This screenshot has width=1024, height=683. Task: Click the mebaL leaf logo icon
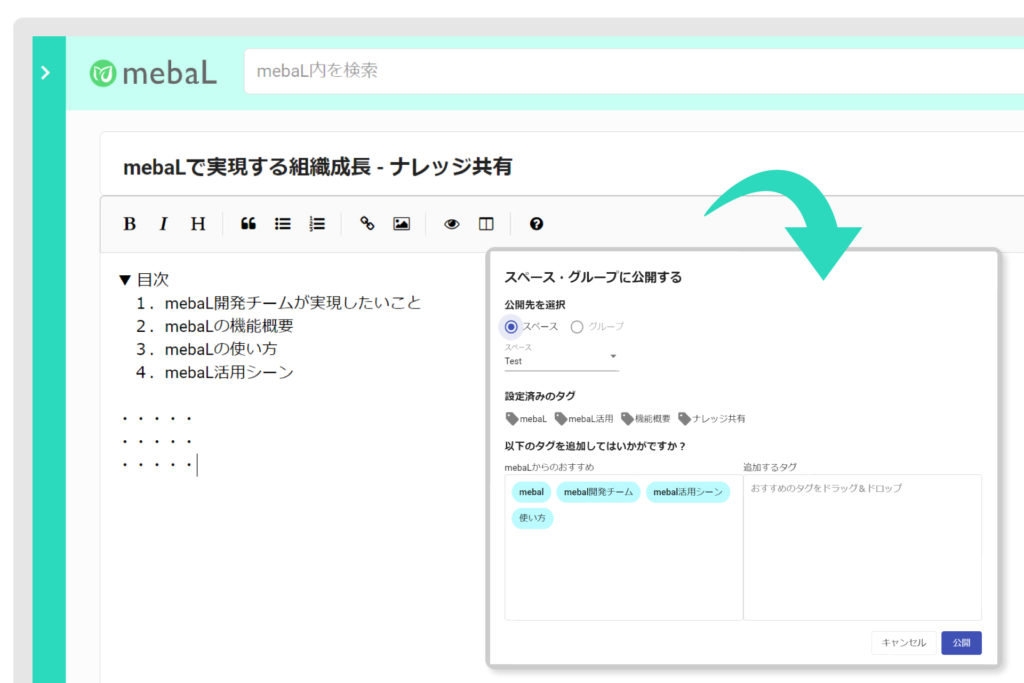pos(103,73)
